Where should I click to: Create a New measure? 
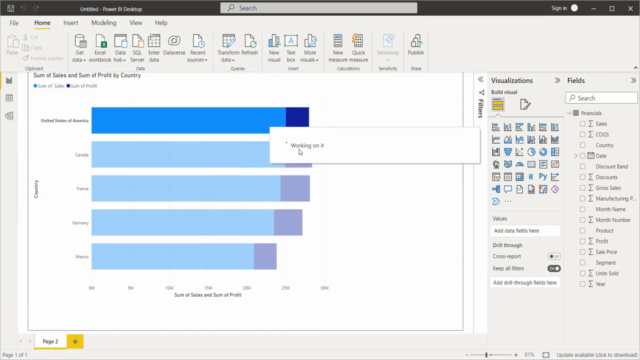coord(338,48)
